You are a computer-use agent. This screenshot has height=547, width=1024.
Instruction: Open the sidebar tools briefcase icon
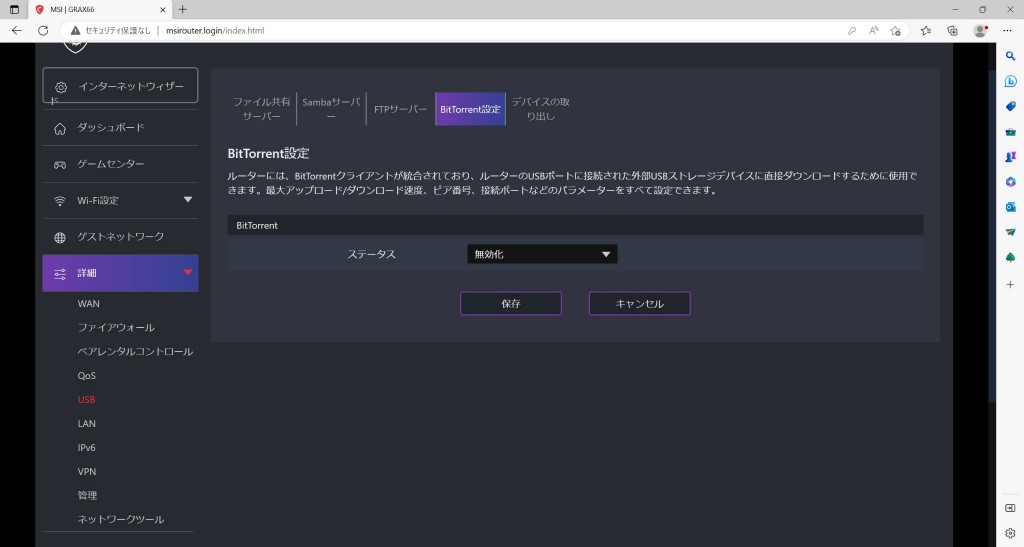point(1010,132)
